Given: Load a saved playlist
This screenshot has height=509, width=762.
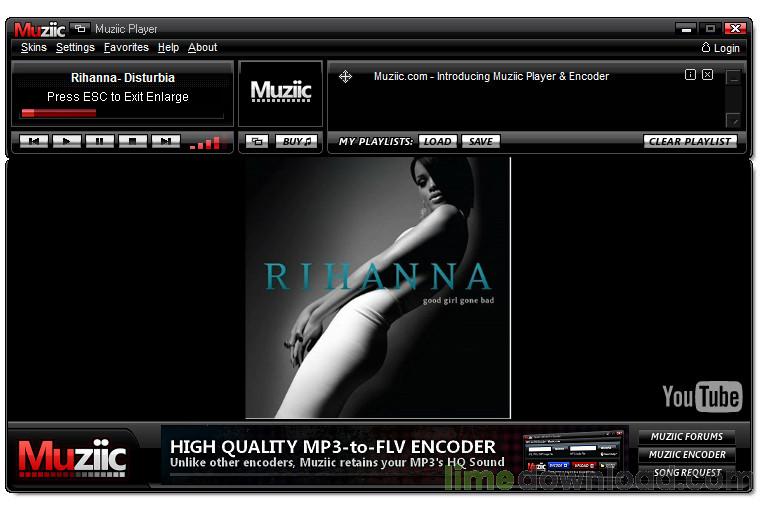Looking at the screenshot, I should [x=437, y=141].
